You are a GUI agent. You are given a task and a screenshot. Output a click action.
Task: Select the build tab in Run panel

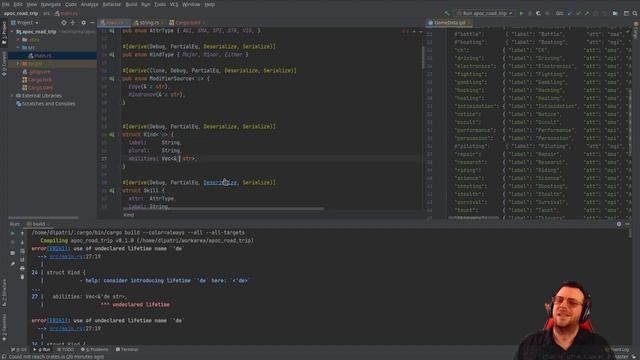pos(38,224)
